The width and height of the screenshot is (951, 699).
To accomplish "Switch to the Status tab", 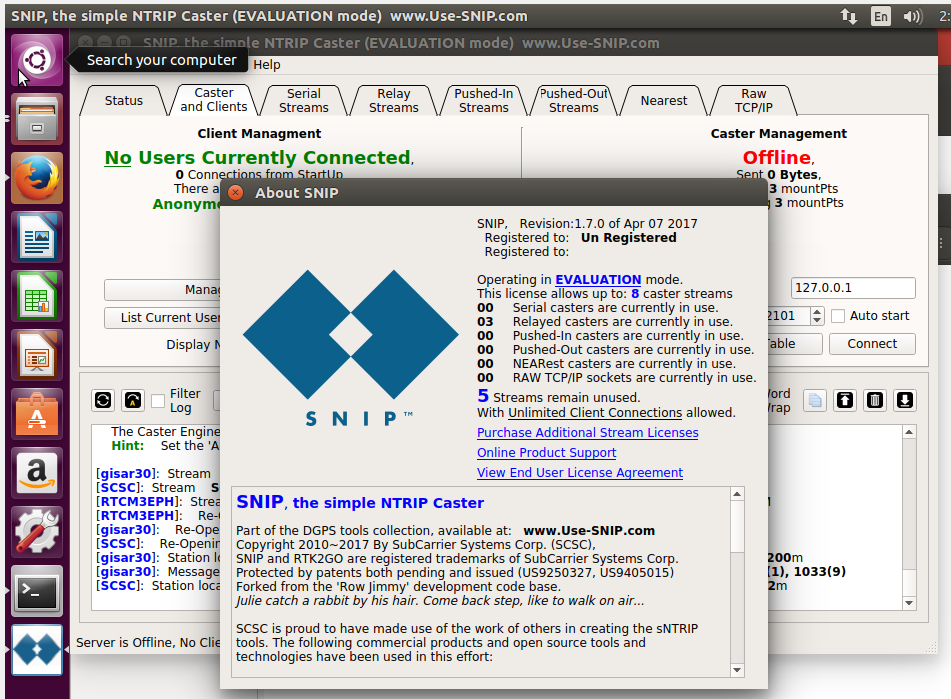I will 124,101.
